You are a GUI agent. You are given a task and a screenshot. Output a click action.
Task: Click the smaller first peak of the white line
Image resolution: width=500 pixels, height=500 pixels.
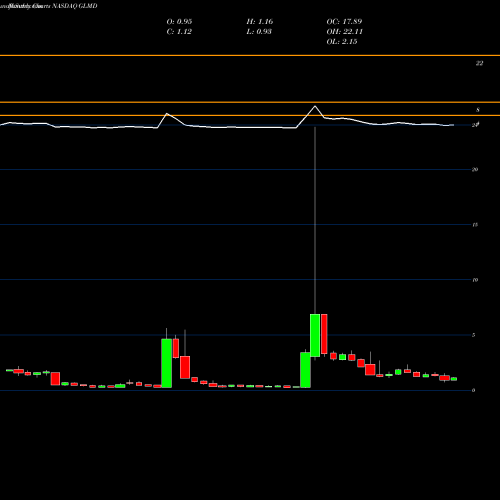[167, 114]
